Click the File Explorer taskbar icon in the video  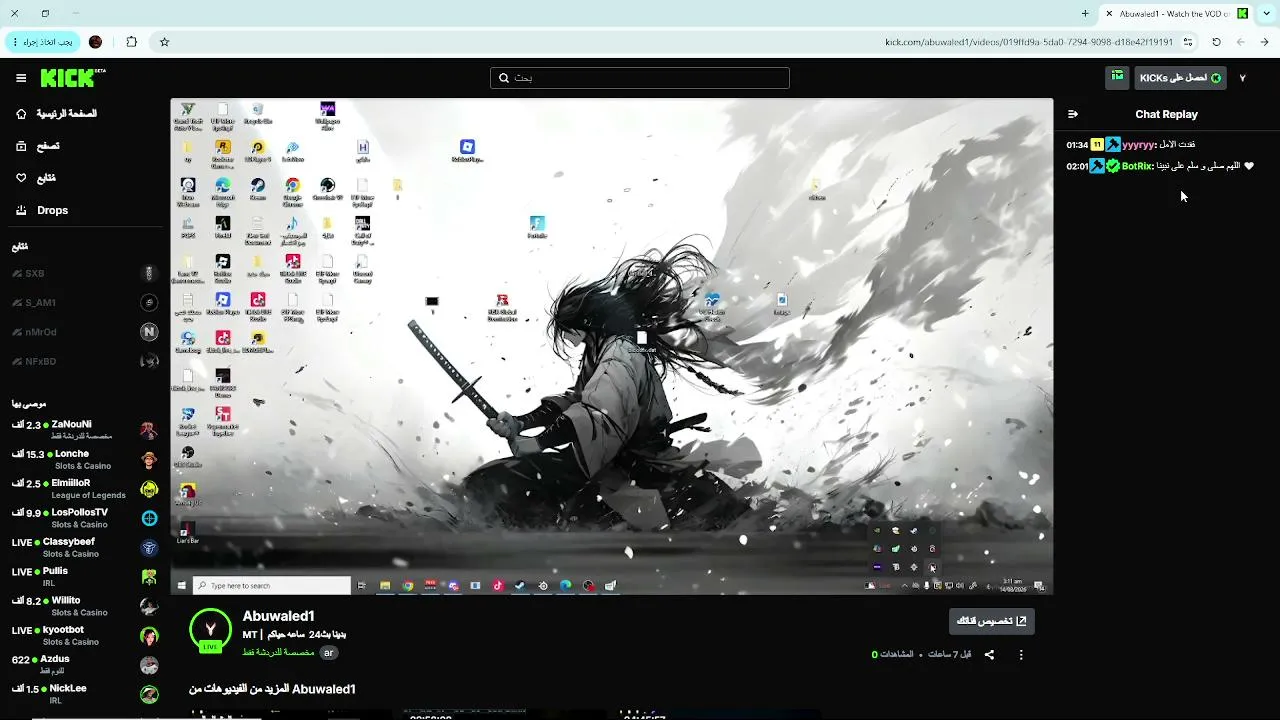pyautogui.click(x=385, y=586)
